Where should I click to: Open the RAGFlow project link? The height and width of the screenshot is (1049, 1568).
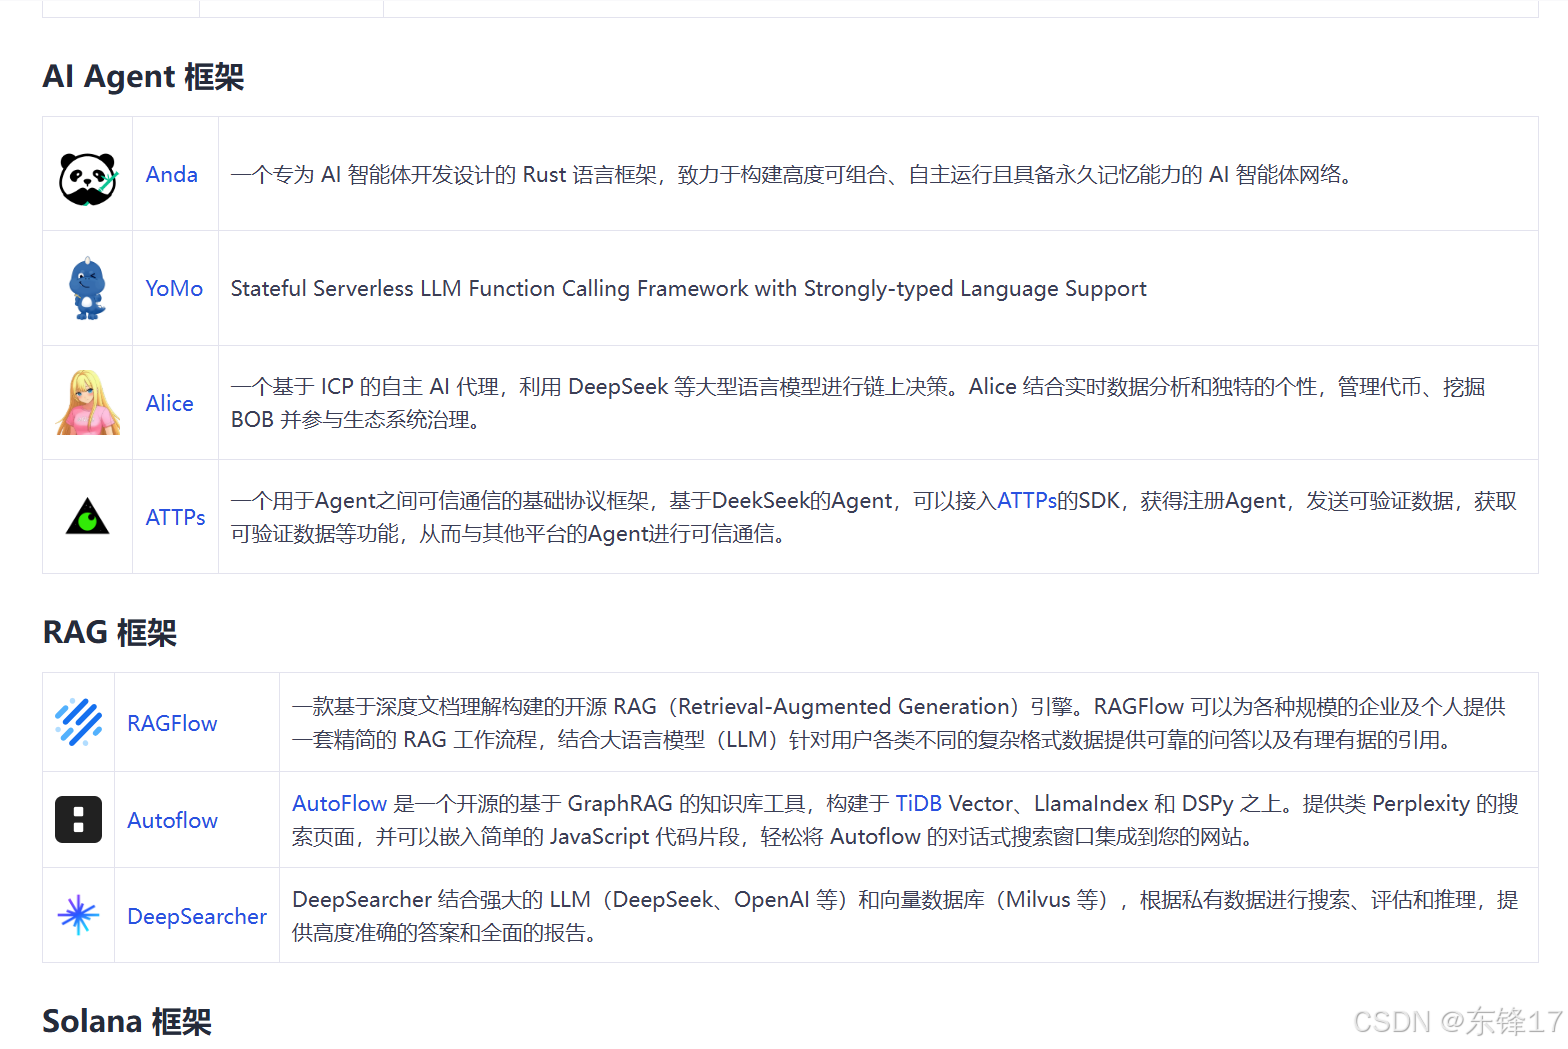click(172, 724)
